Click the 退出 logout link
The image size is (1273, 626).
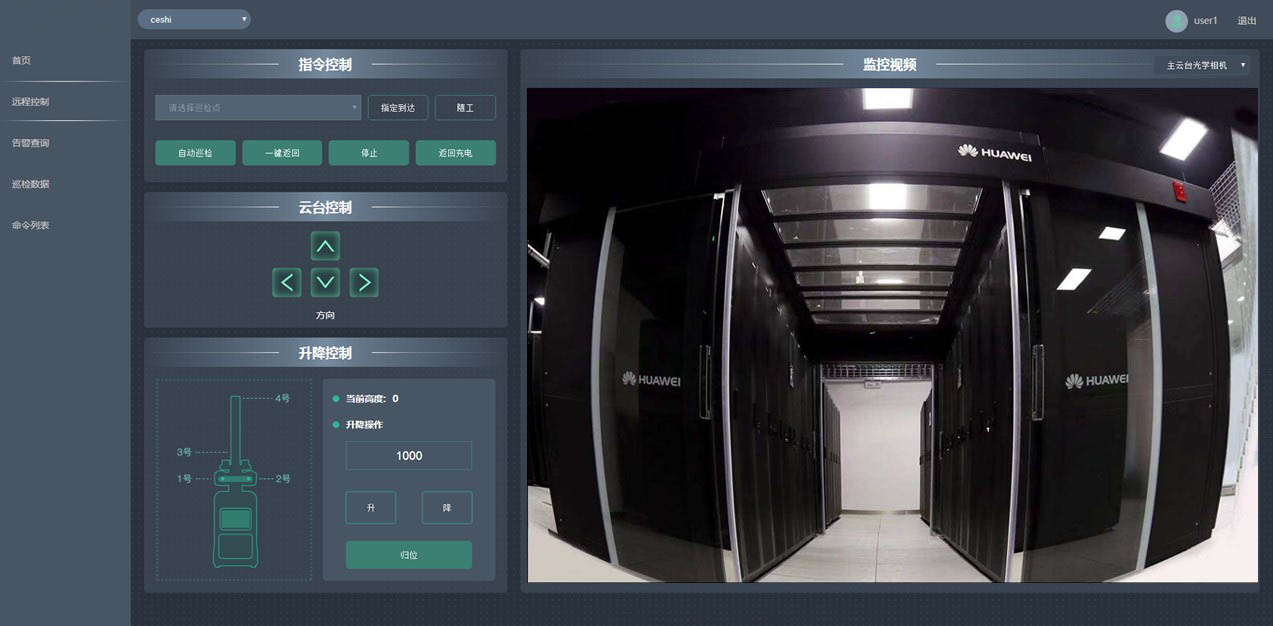pyautogui.click(x=1246, y=21)
